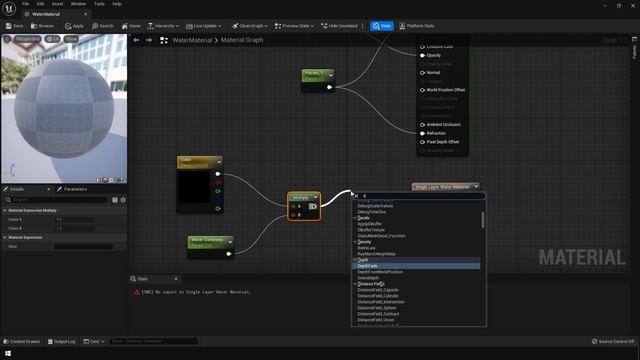Click the Normal input pin

tap(422, 73)
